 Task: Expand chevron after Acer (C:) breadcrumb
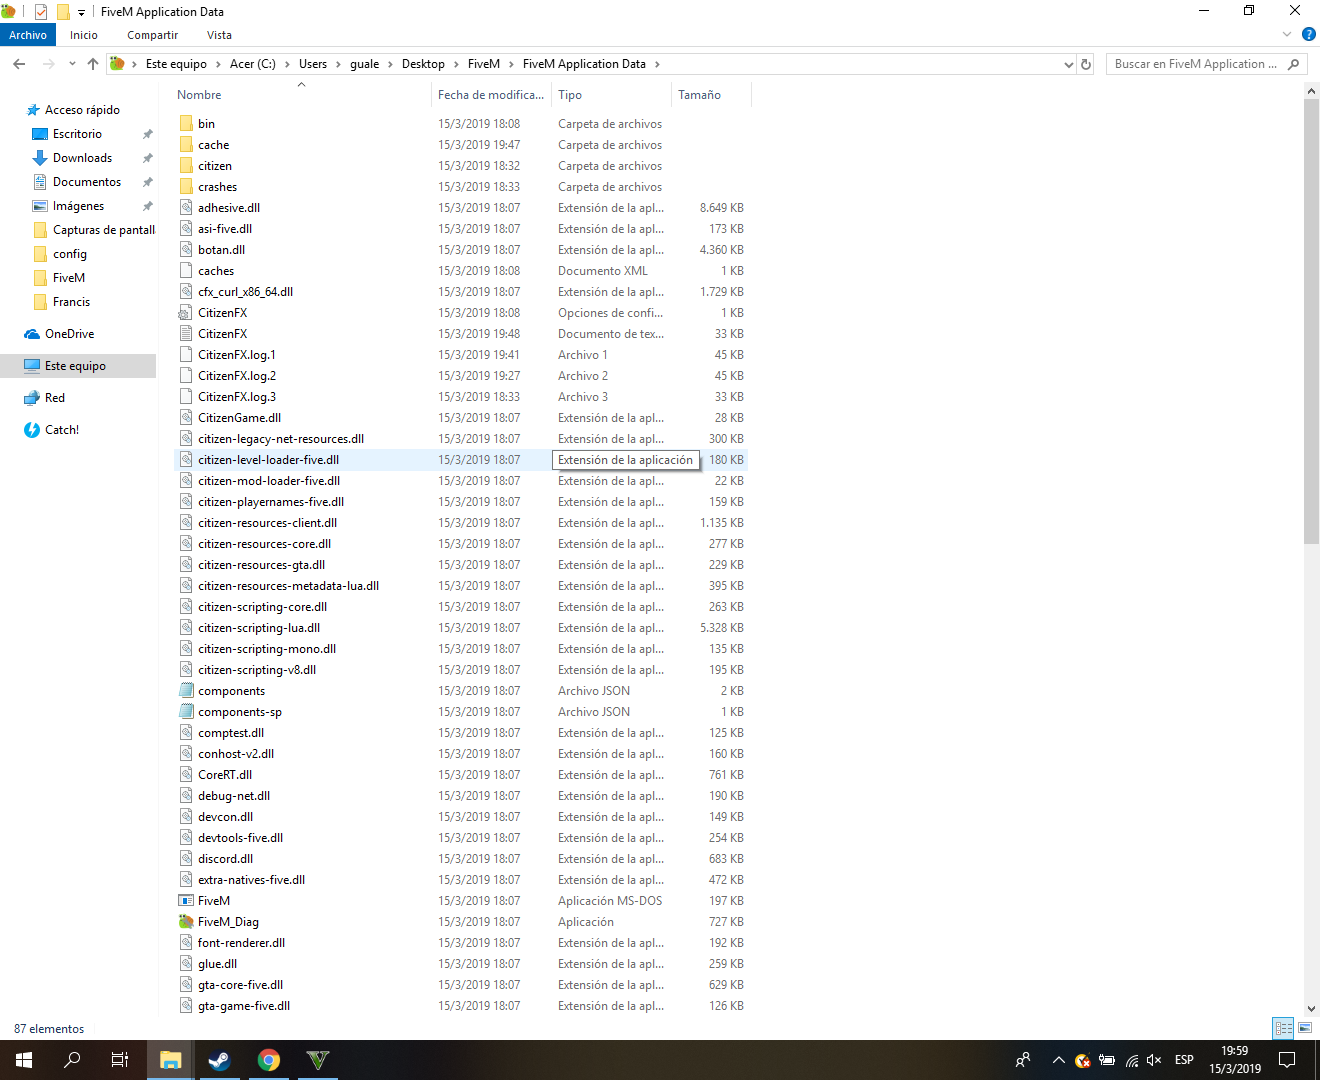click(x=287, y=64)
